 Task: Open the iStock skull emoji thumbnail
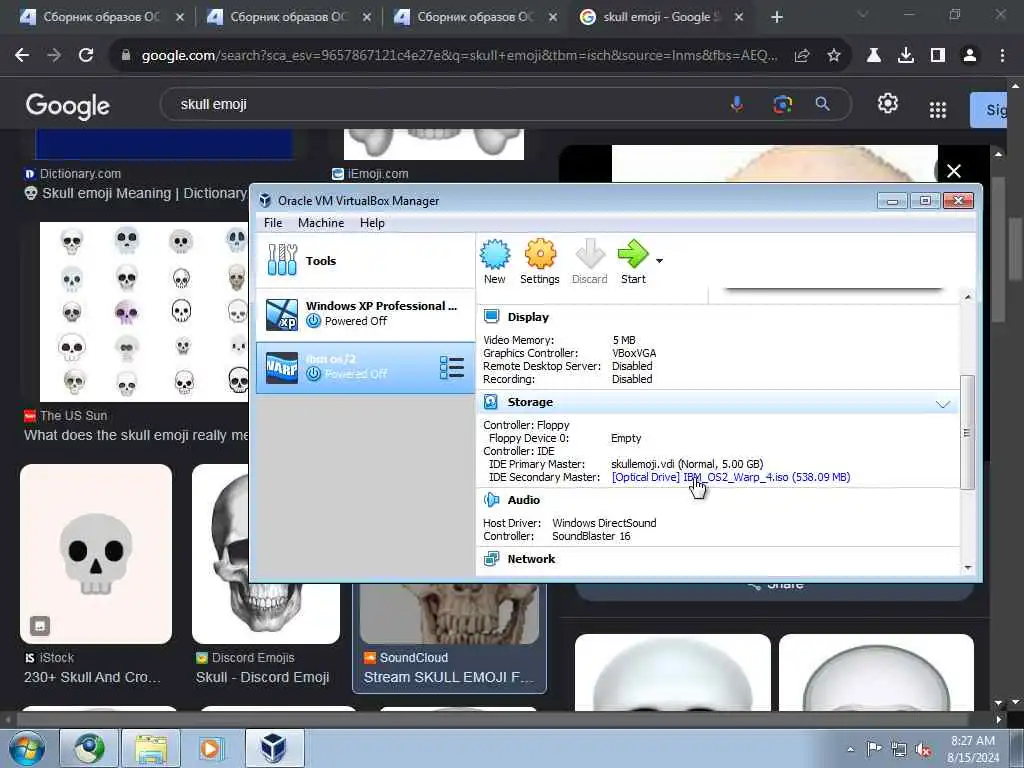(96, 554)
